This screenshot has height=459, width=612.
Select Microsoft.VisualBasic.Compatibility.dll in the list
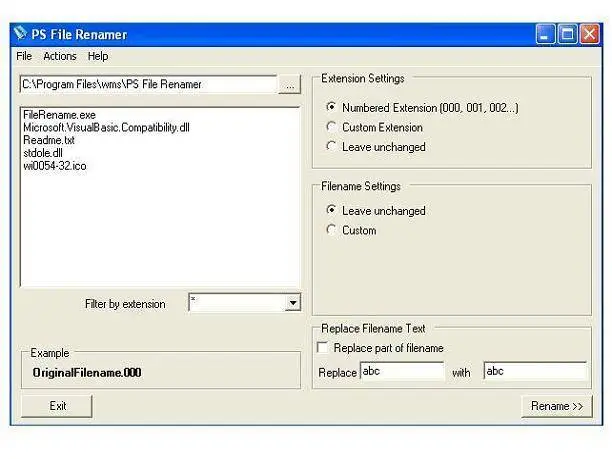point(106,128)
